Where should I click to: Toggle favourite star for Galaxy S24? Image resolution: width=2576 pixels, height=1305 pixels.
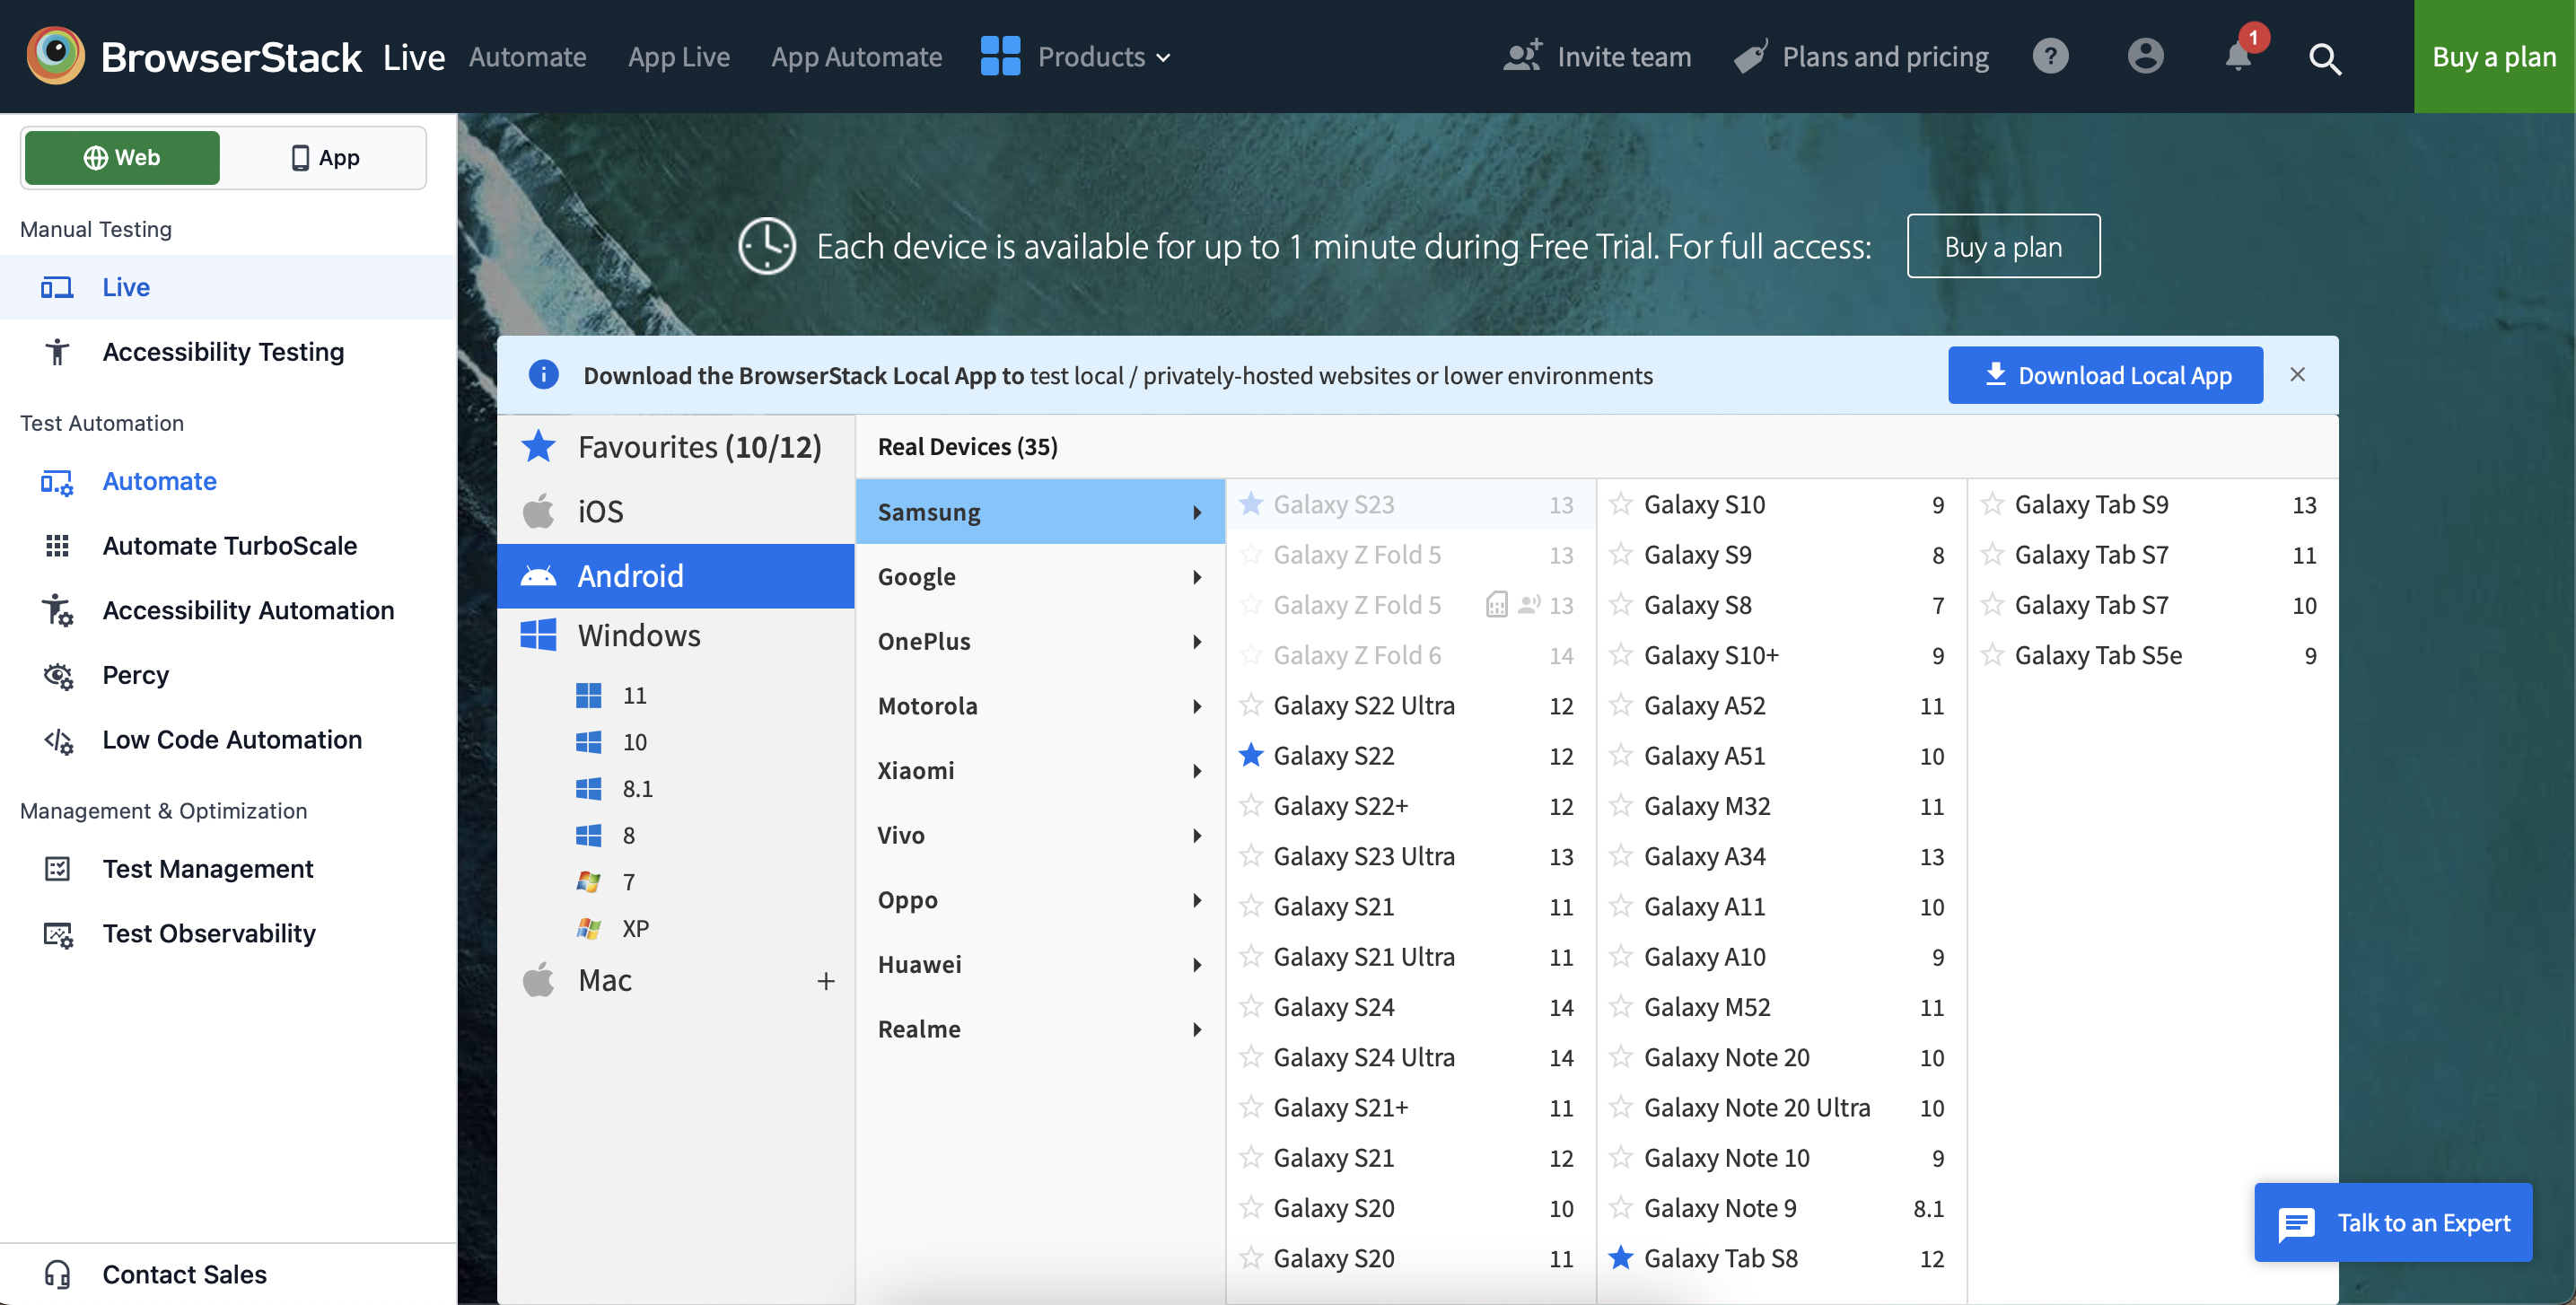1250,1006
